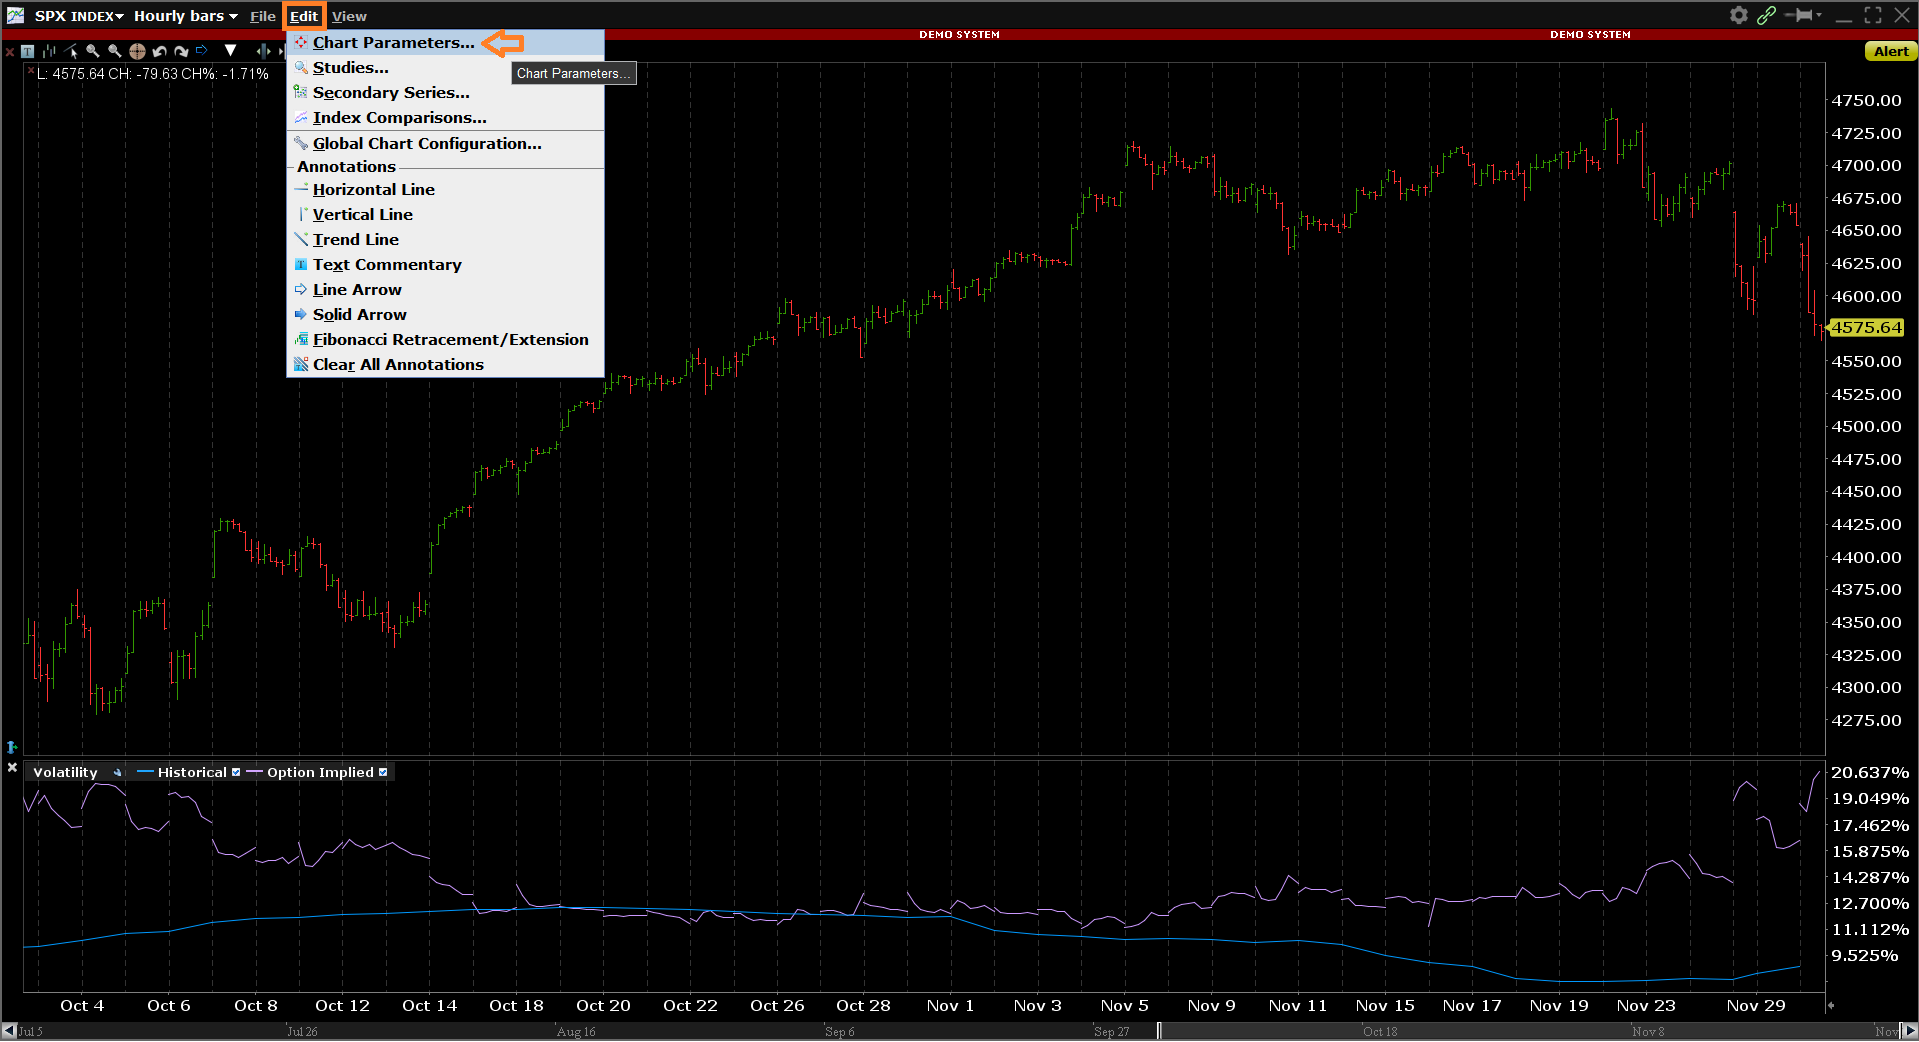The image size is (1919, 1042).
Task: Choose Text Commentary annotation
Action: pyautogui.click(x=445, y=264)
